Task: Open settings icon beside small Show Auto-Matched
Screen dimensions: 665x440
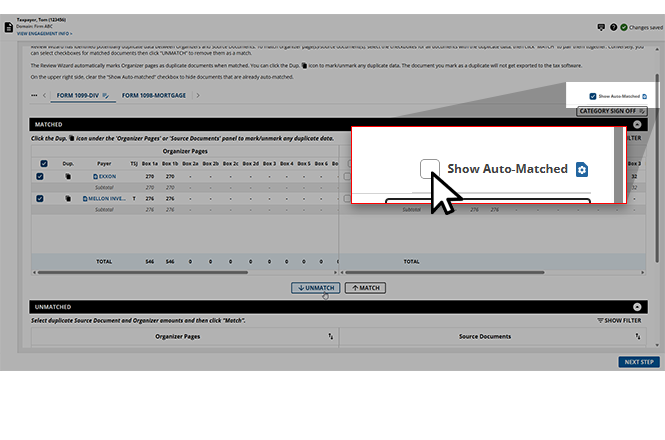Action: 645,96
